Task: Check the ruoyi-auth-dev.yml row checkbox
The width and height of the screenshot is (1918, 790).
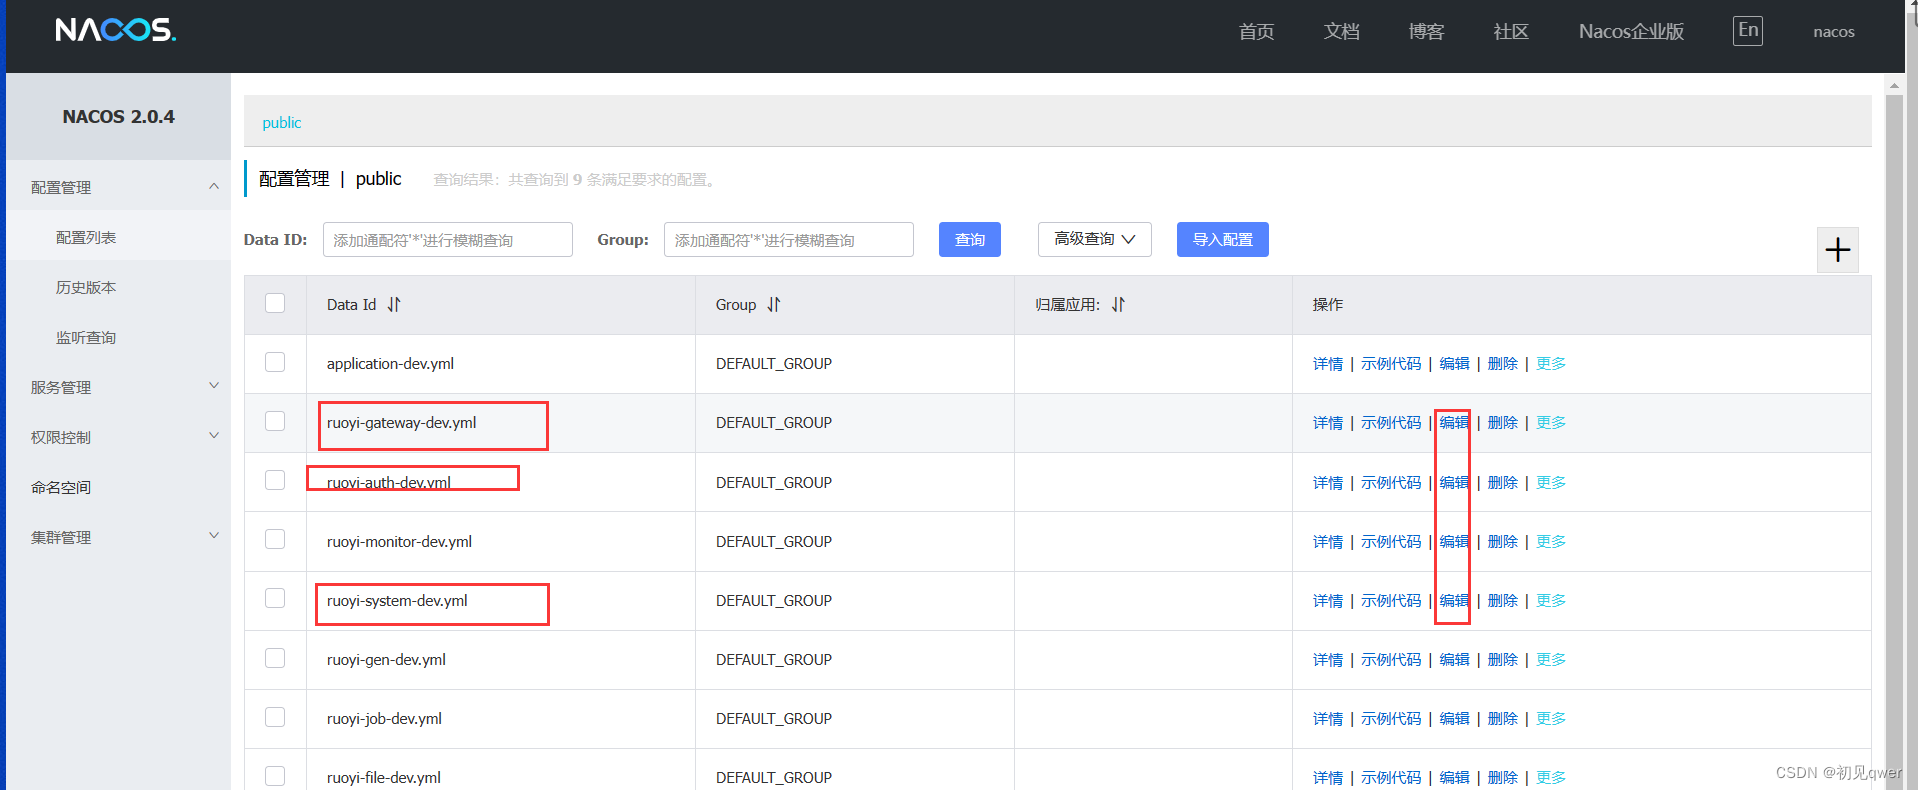Action: tap(275, 480)
